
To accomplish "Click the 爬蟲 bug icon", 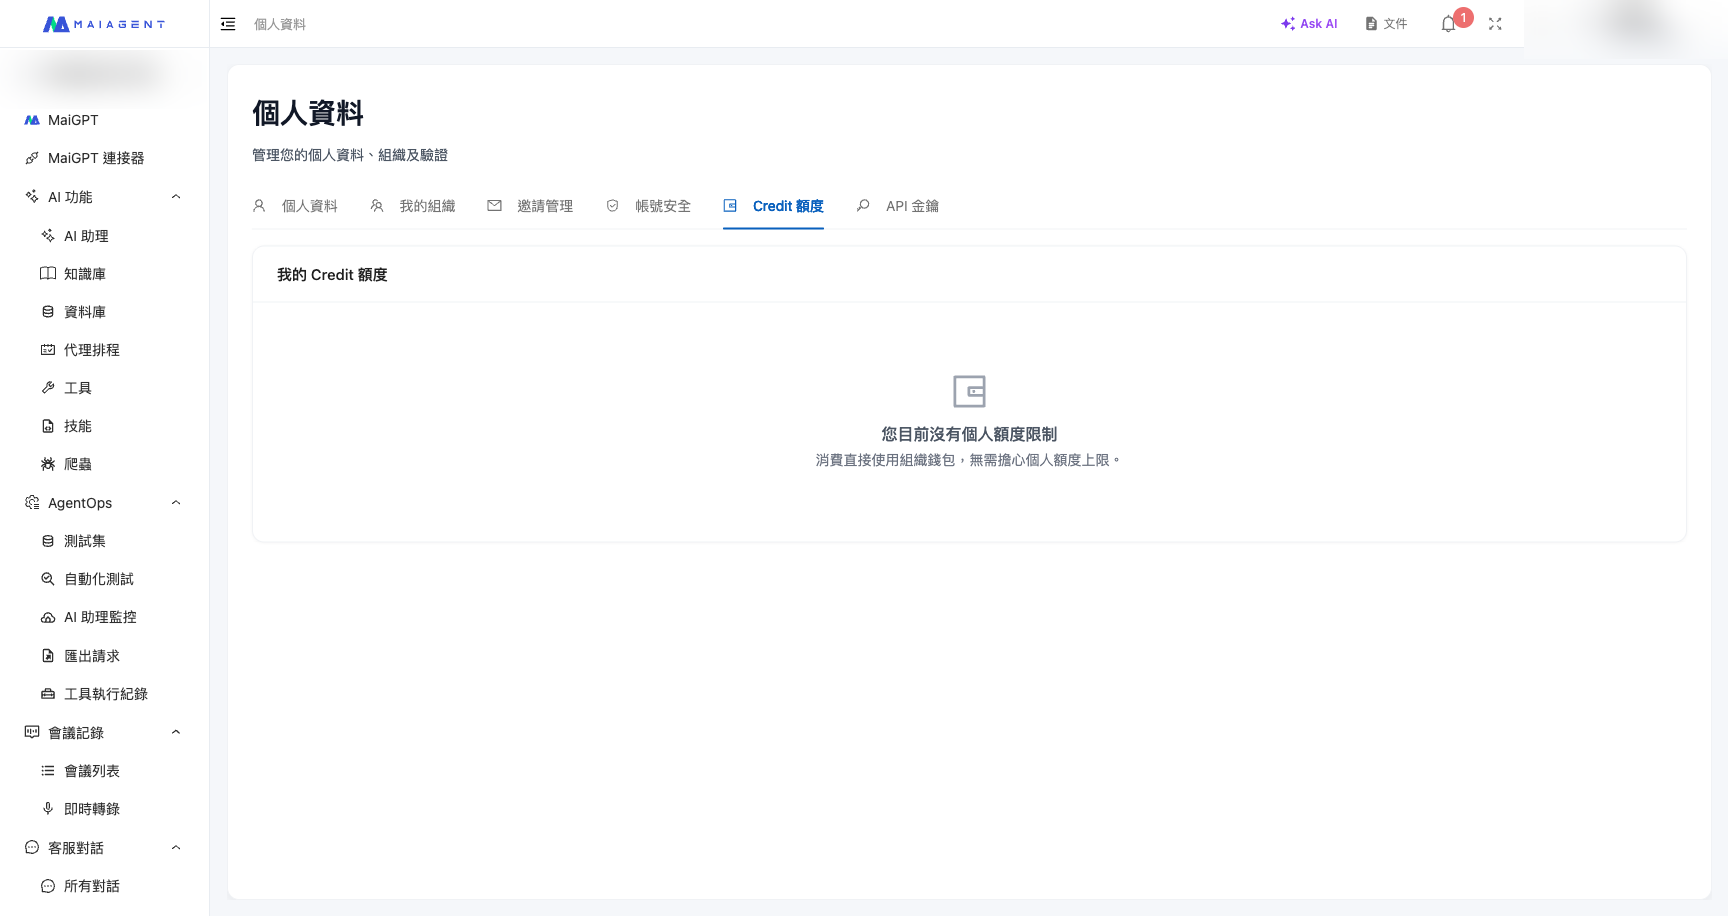I will tap(48, 464).
